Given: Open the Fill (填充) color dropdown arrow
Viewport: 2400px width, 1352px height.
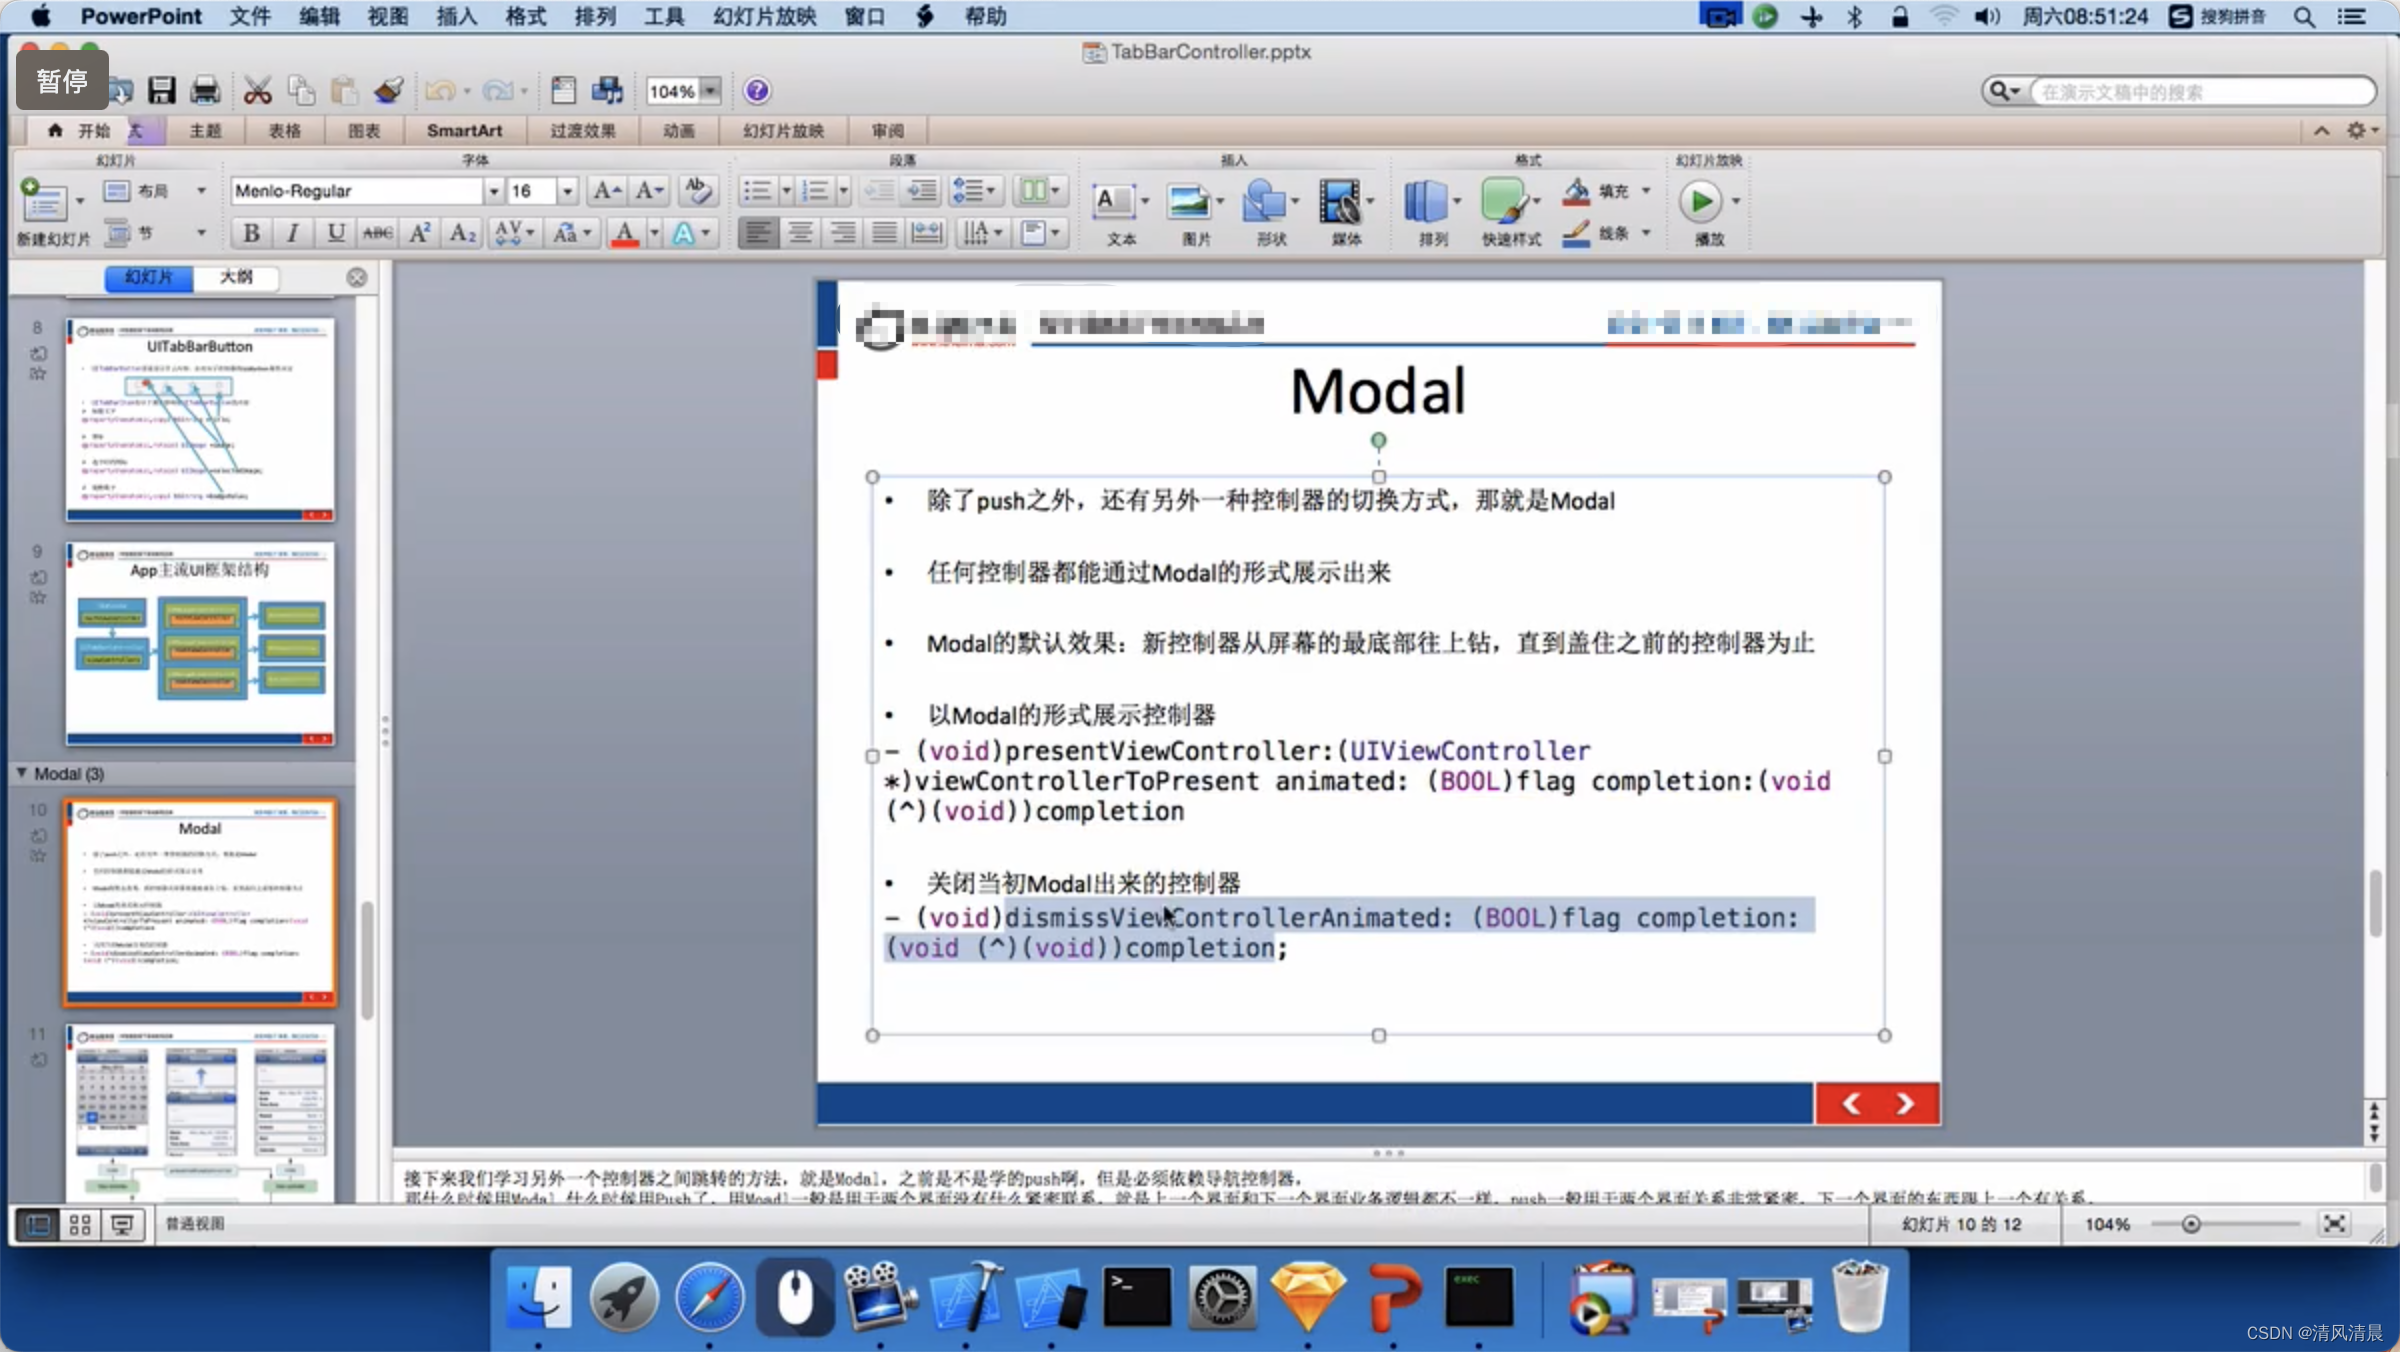Looking at the screenshot, I should pos(1646,190).
